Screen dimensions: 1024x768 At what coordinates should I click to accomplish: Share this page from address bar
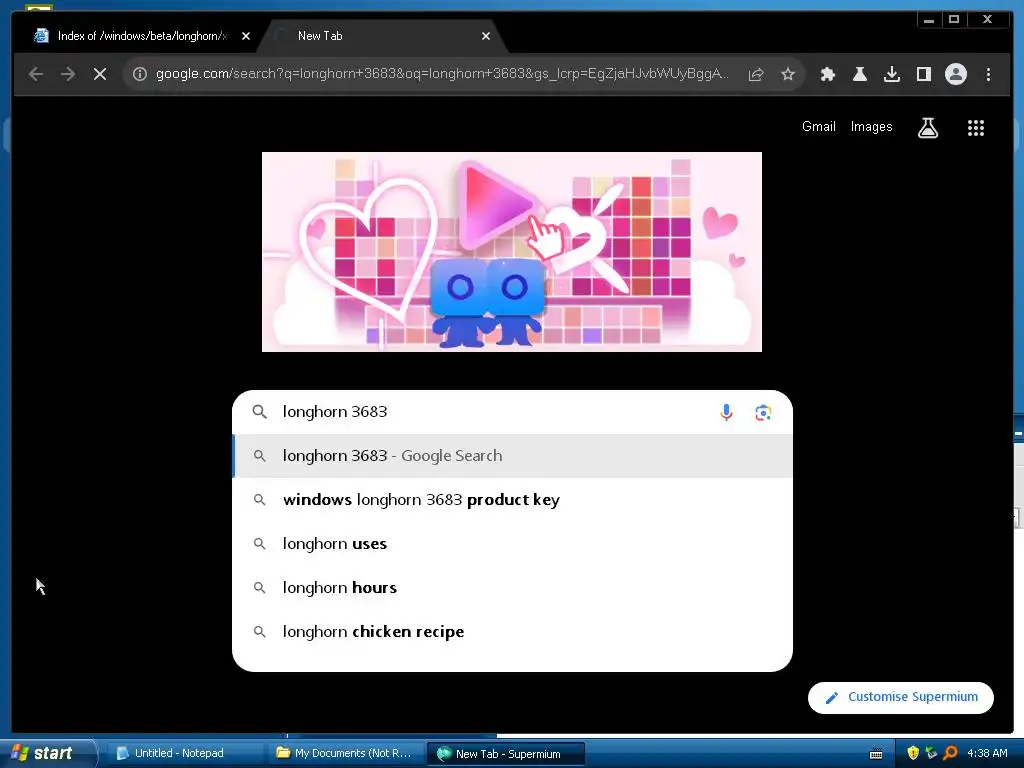(756, 74)
